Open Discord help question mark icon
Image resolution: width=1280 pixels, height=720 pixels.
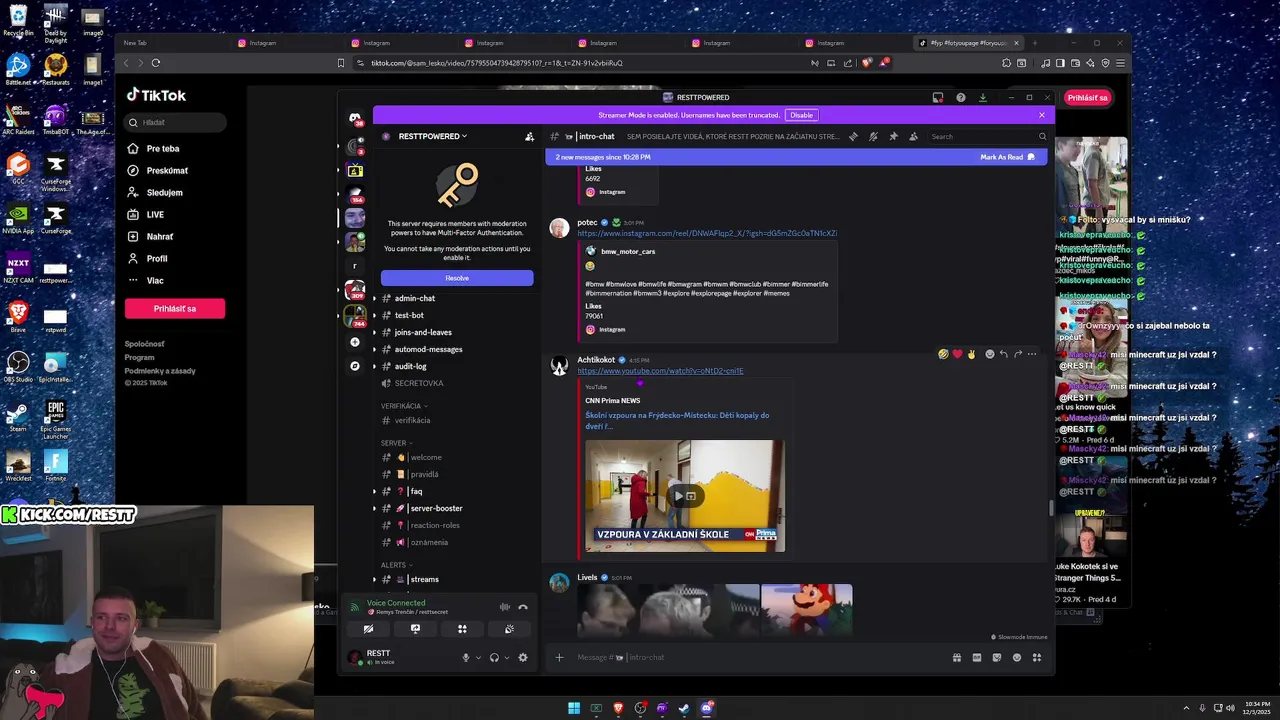(x=960, y=97)
